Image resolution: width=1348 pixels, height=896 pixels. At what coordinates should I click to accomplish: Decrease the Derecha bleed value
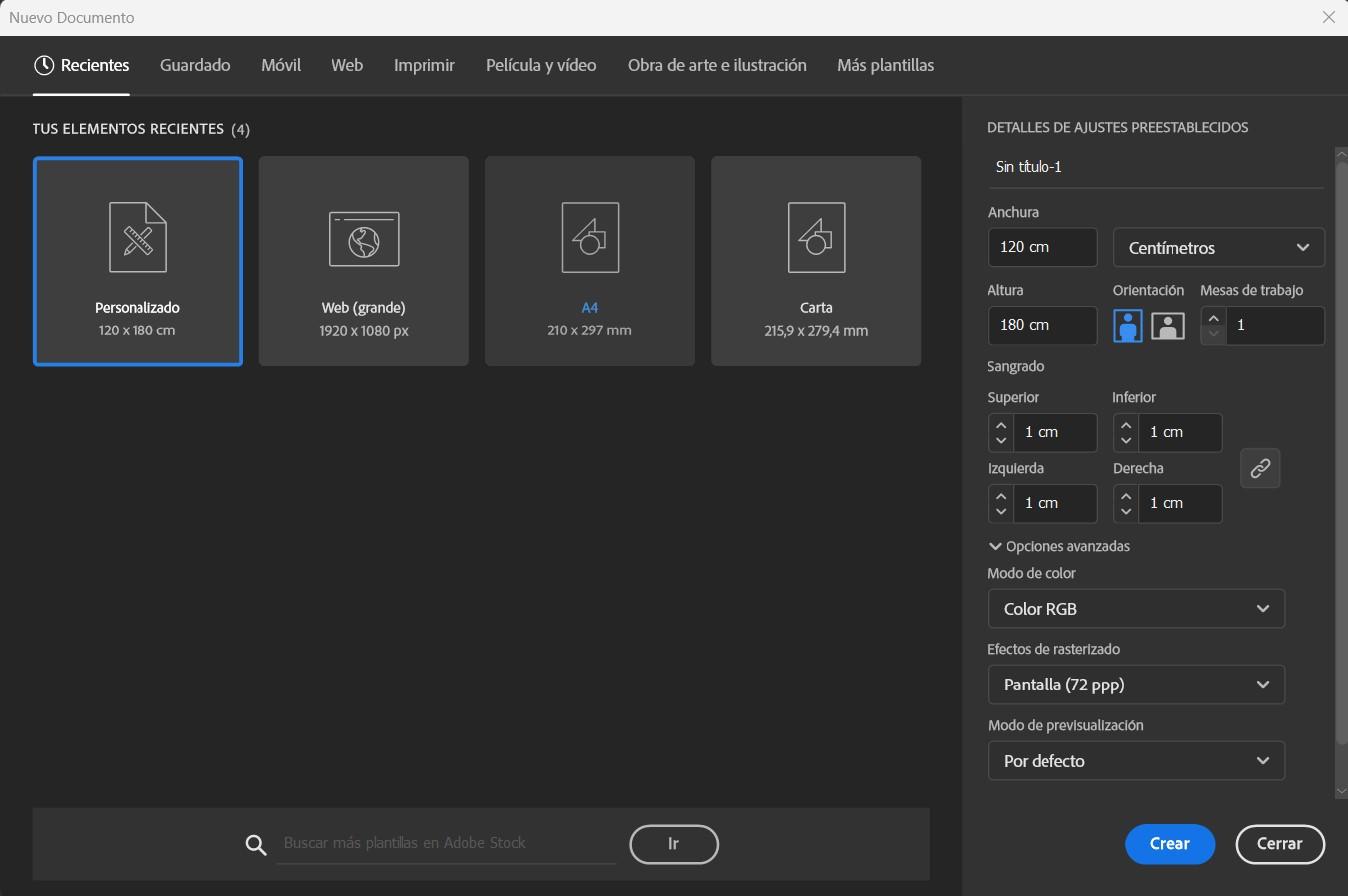1126,511
